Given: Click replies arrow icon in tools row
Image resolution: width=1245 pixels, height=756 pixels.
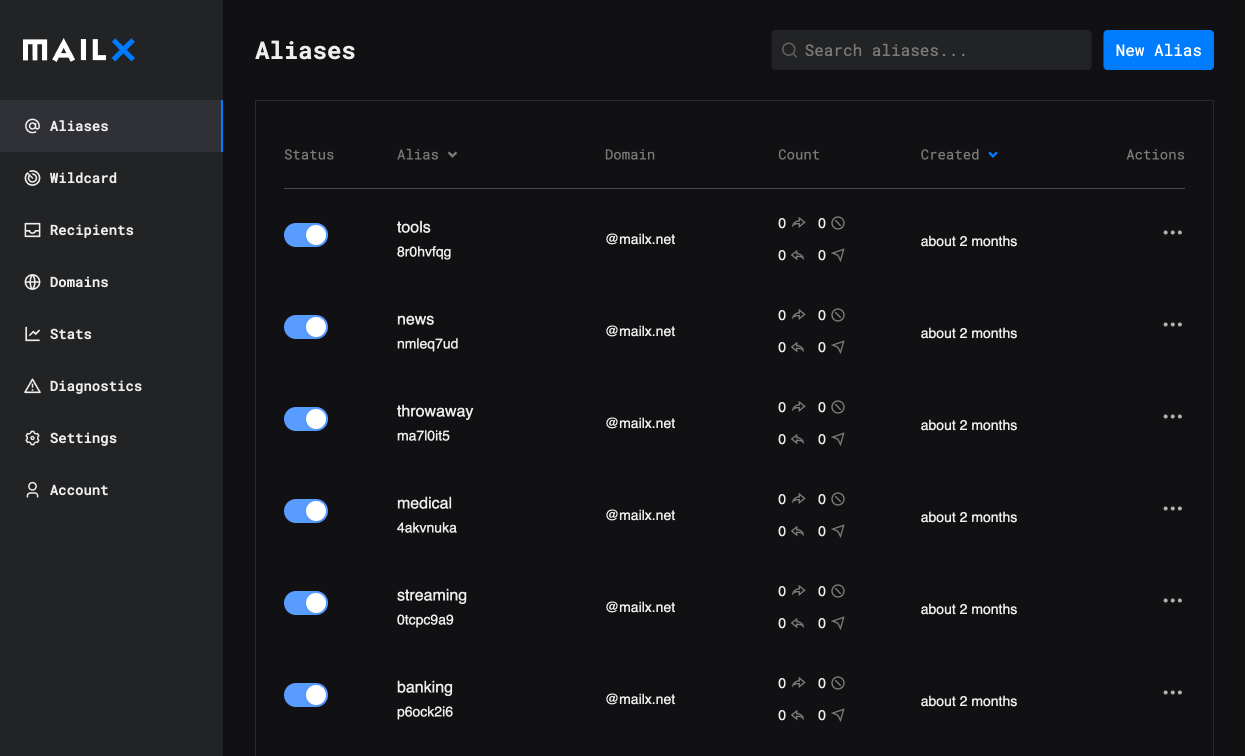Looking at the screenshot, I should [798, 255].
